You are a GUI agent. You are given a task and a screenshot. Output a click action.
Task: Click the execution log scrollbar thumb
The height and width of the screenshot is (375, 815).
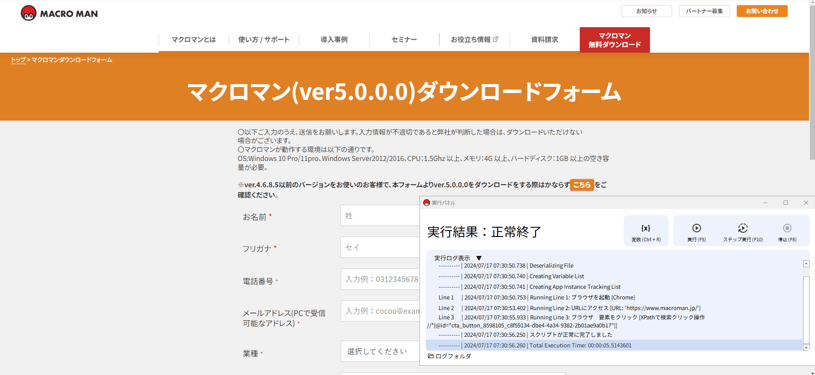pyautogui.click(x=806, y=309)
